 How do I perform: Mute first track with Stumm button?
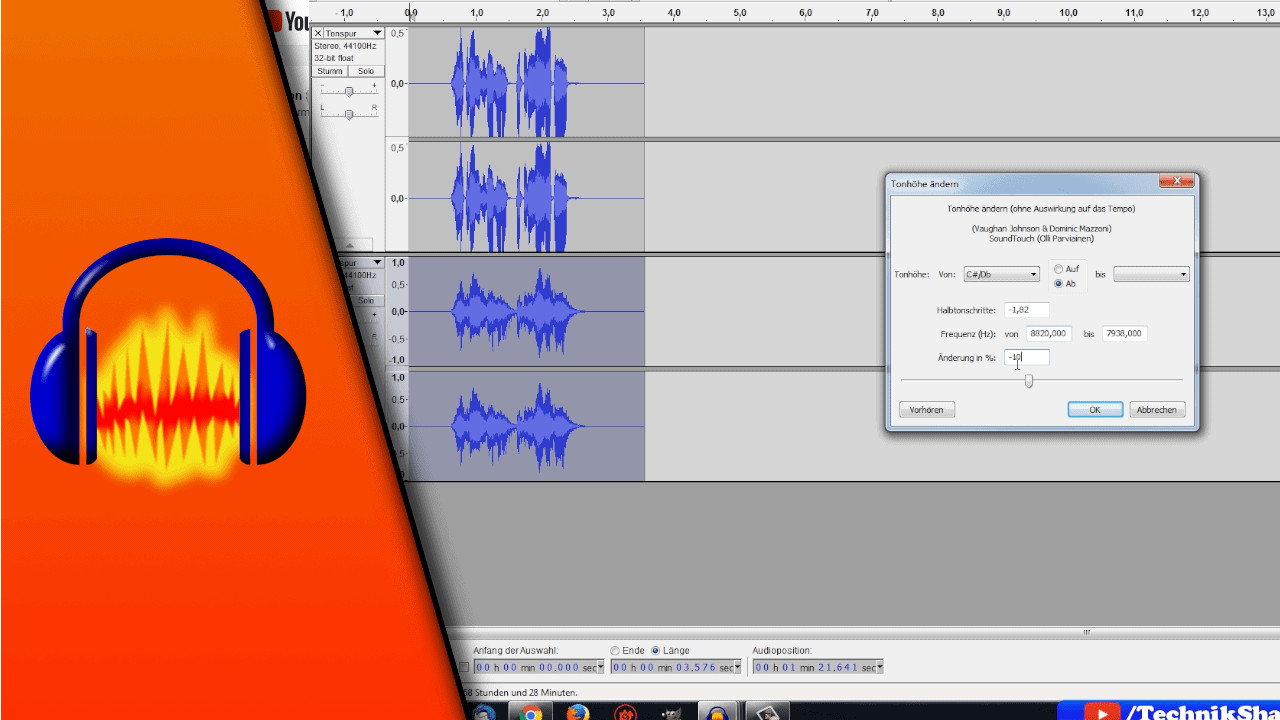tap(330, 71)
